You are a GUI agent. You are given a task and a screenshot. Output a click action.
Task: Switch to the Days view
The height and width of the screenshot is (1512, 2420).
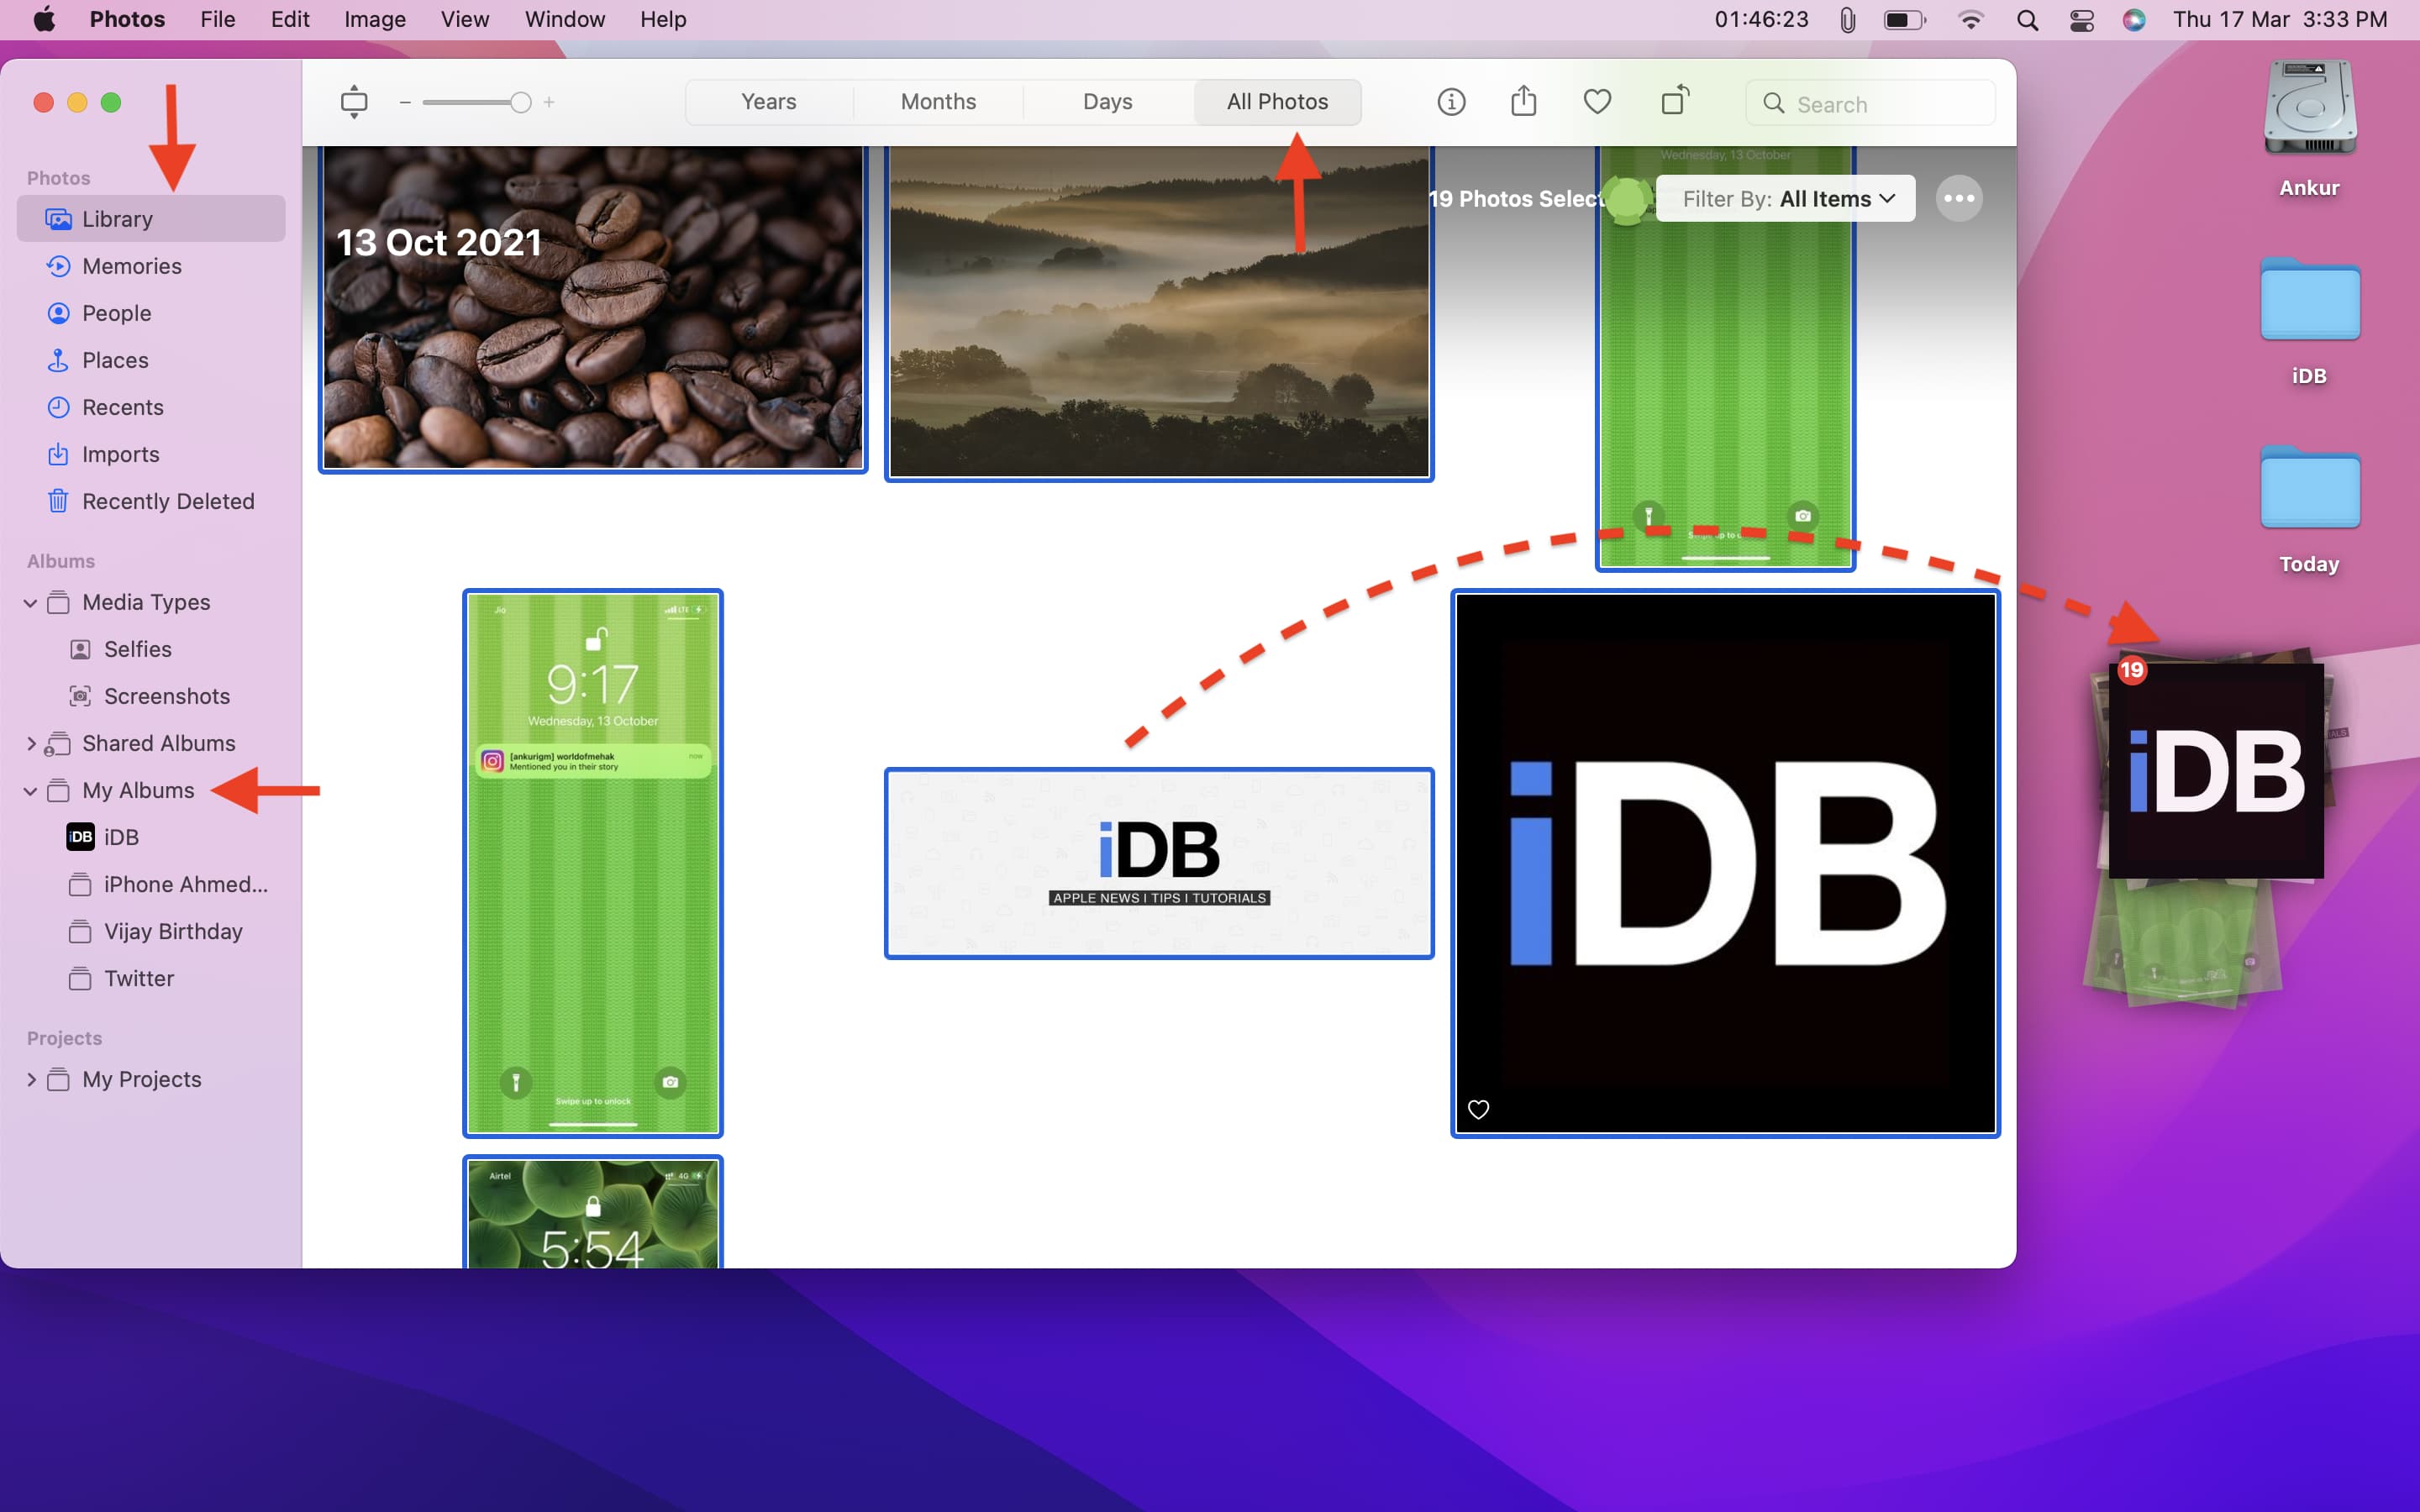[x=1108, y=102]
